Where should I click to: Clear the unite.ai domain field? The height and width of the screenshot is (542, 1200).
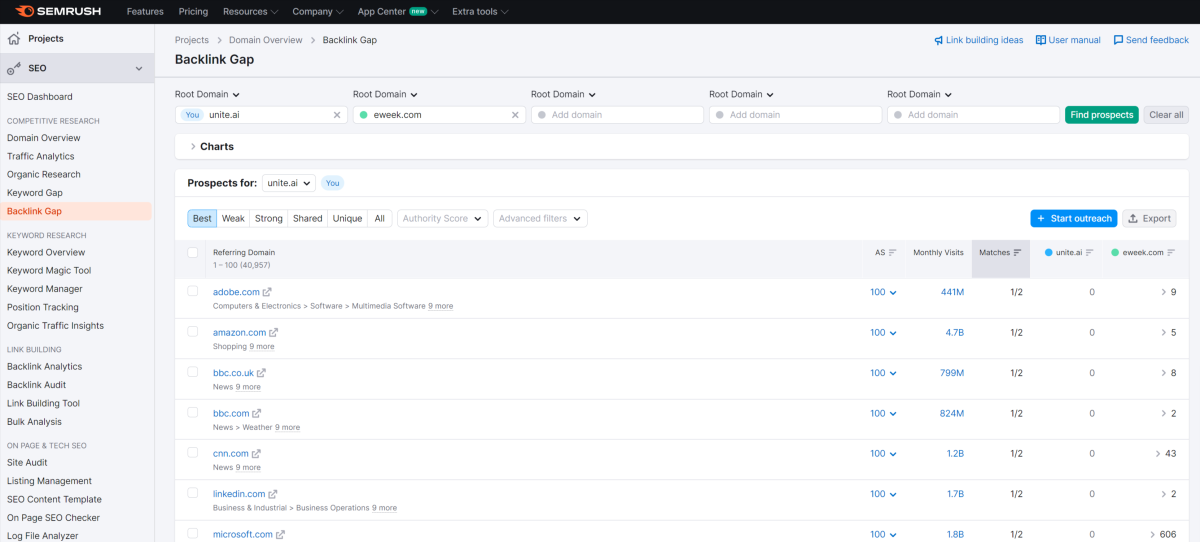[x=337, y=115]
